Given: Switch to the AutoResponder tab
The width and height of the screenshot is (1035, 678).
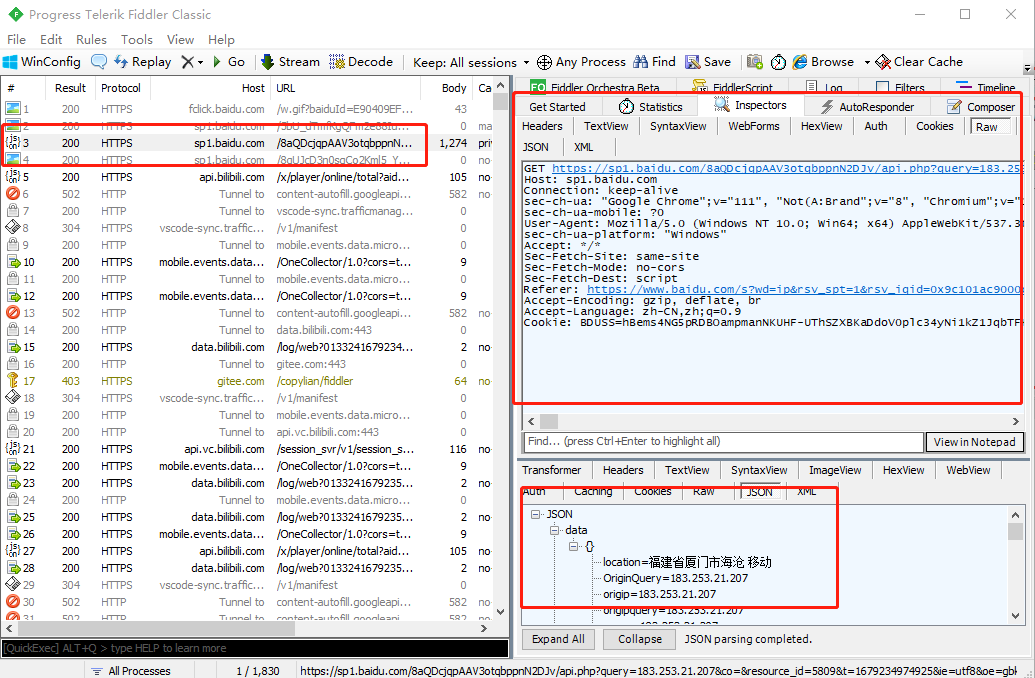Looking at the screenshot, I should (x=867, y=107).
